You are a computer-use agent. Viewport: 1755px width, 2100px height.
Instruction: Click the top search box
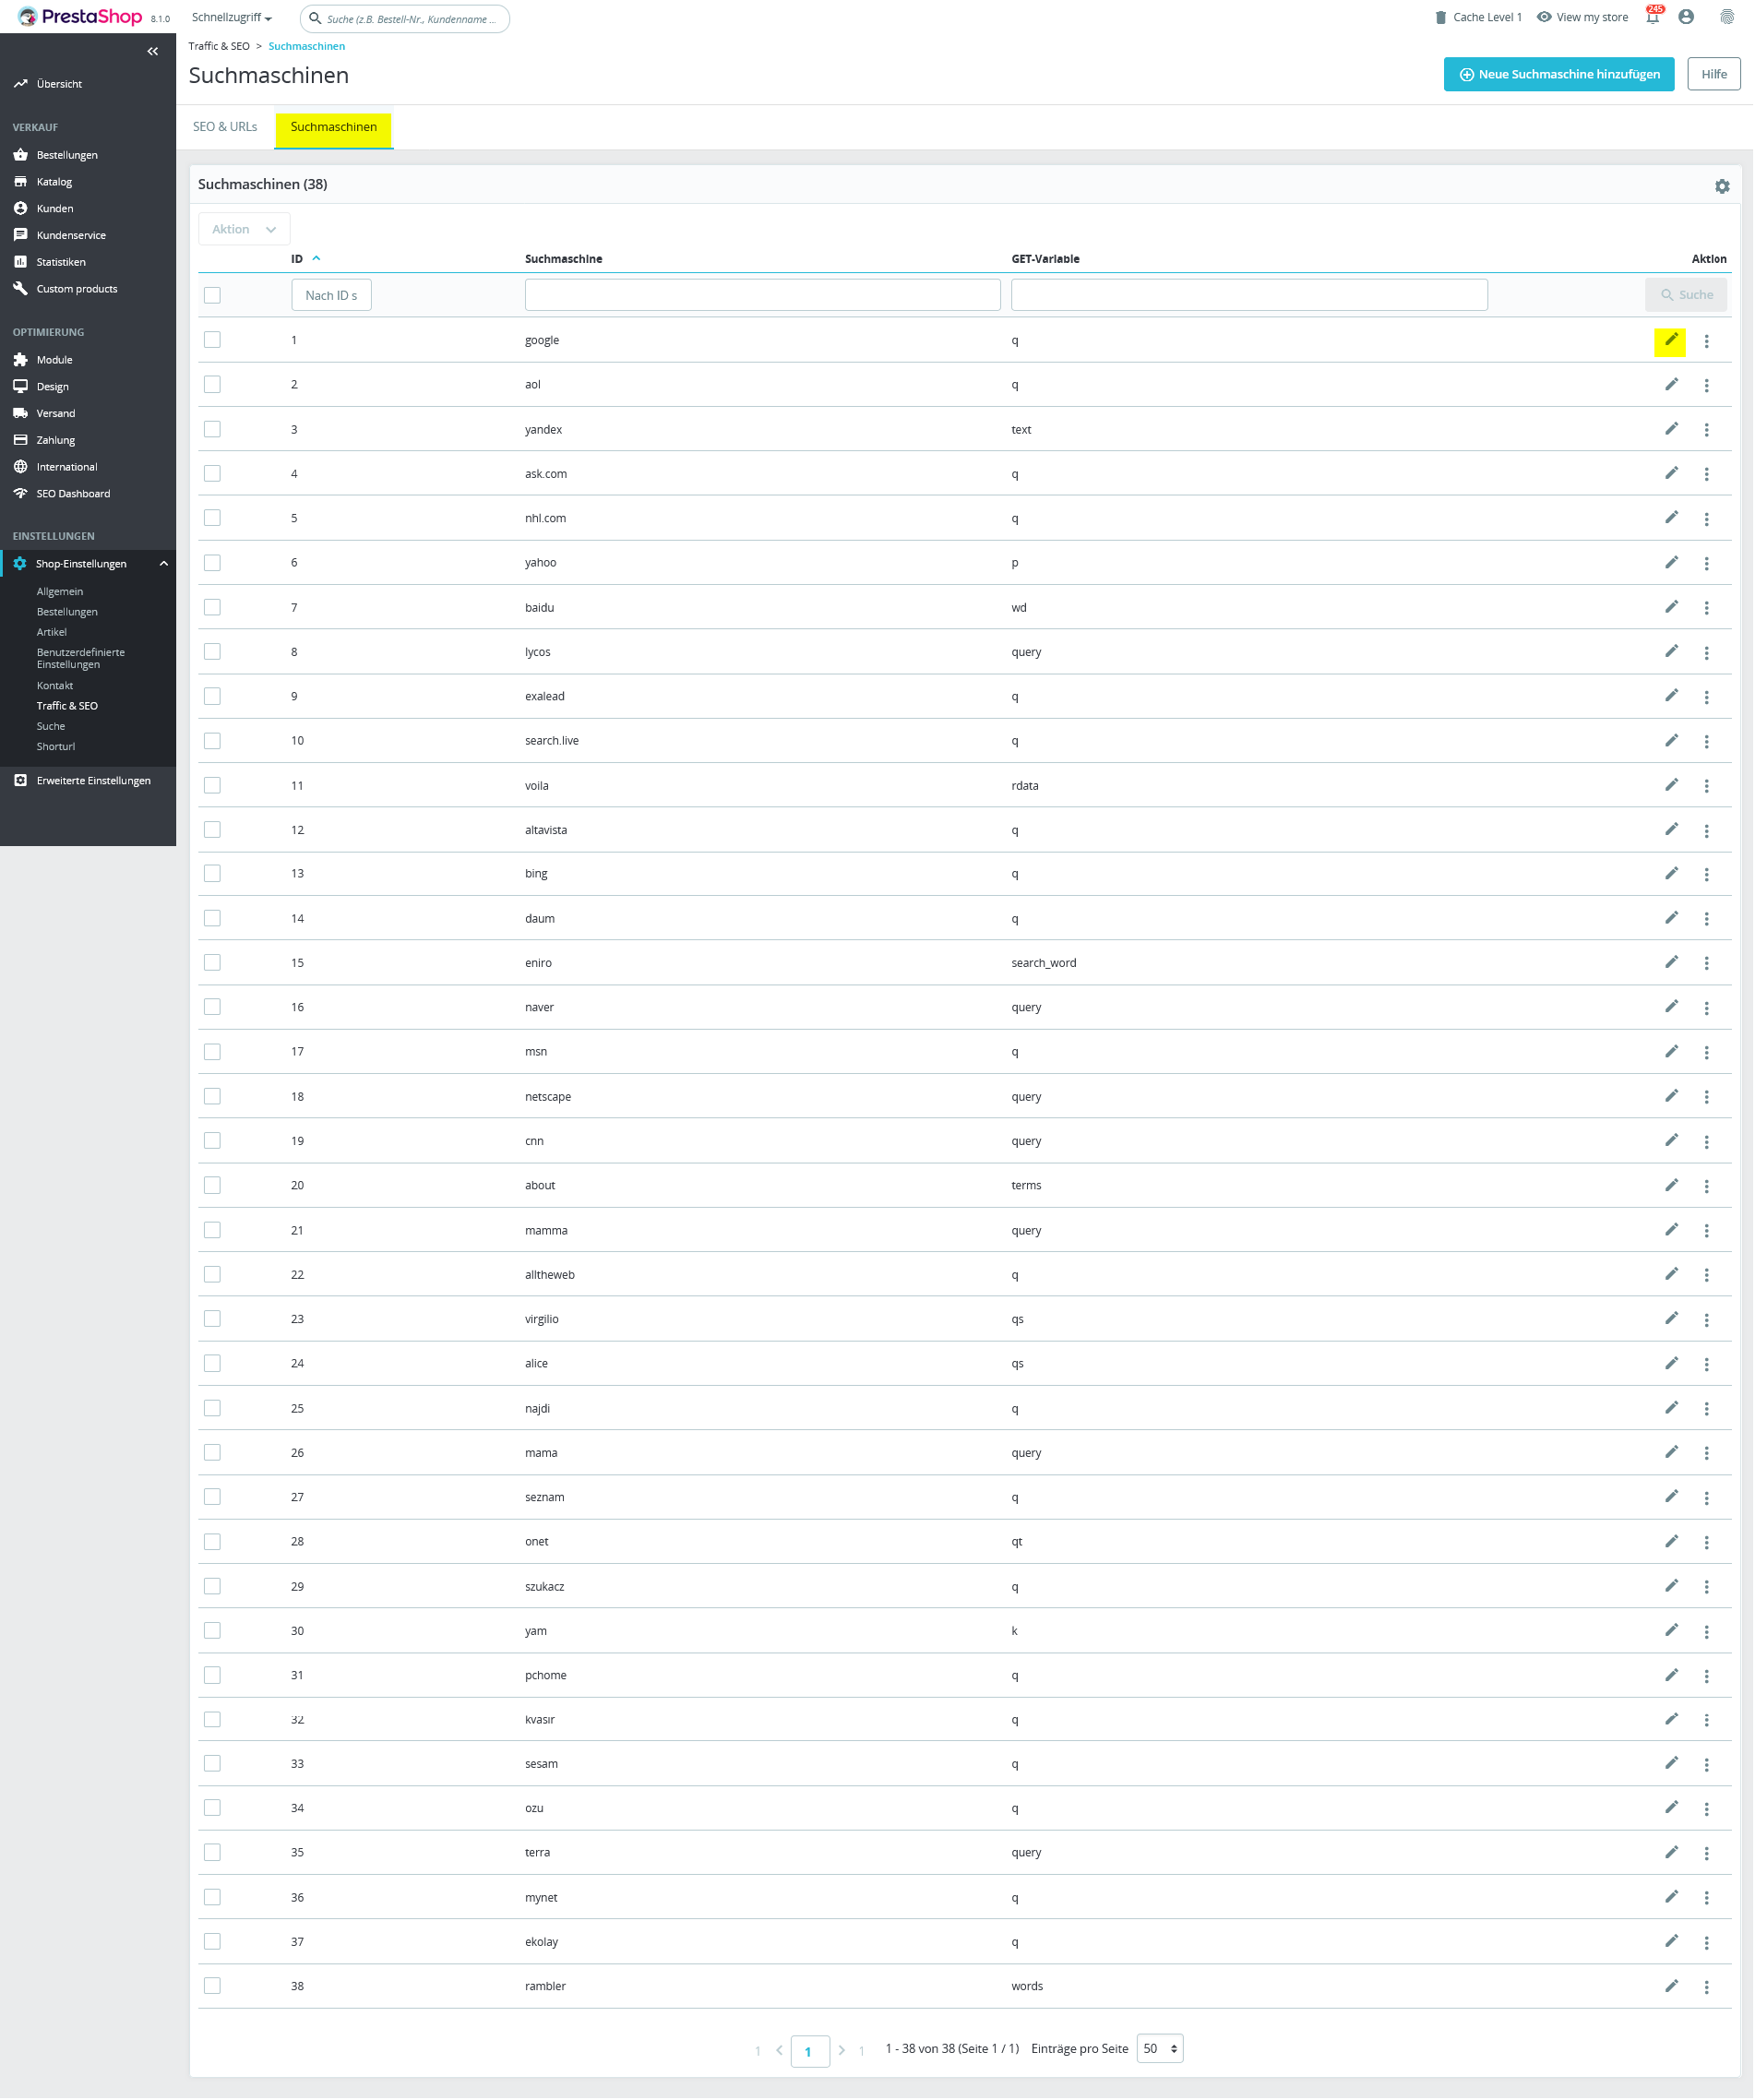coord(405,18)
